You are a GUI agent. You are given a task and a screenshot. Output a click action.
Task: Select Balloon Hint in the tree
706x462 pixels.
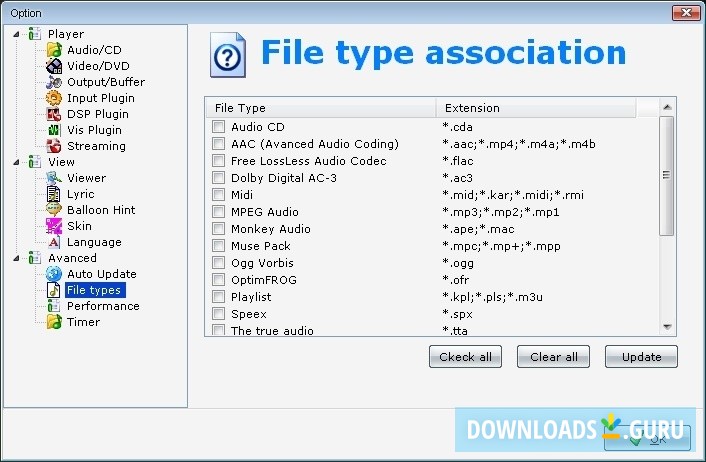click(101, 210)
